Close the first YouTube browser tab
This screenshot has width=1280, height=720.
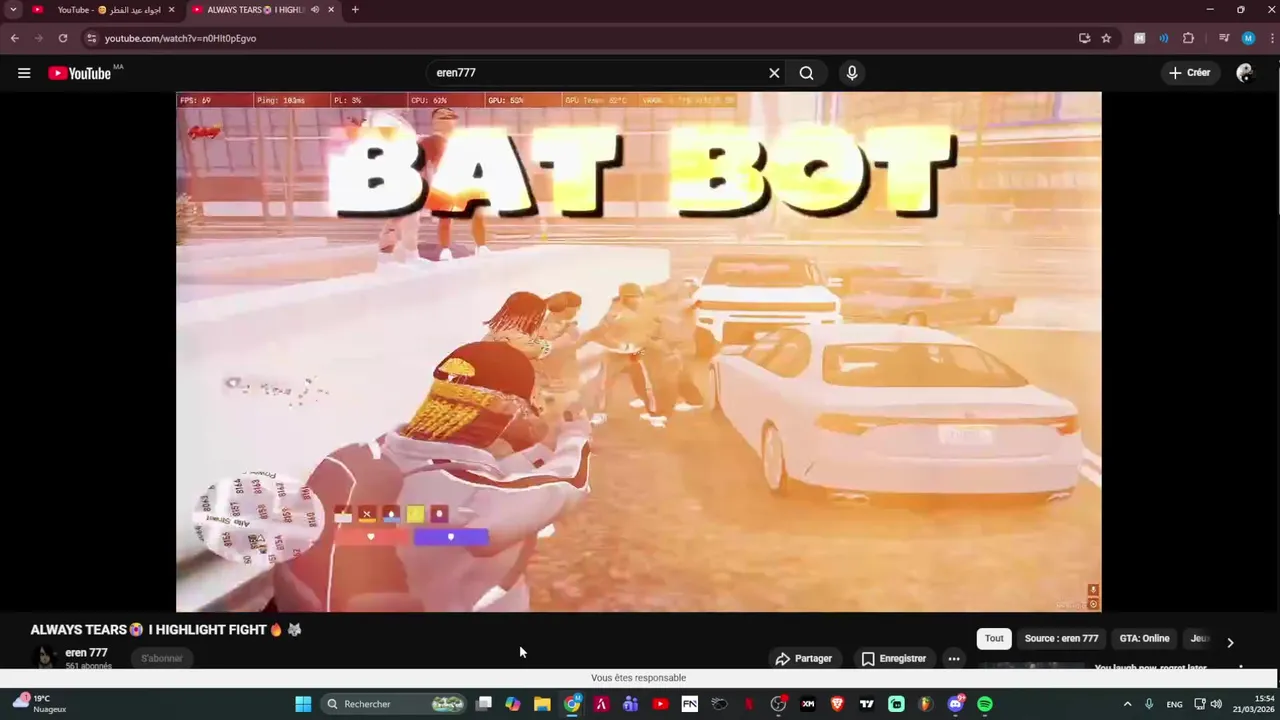171,10
